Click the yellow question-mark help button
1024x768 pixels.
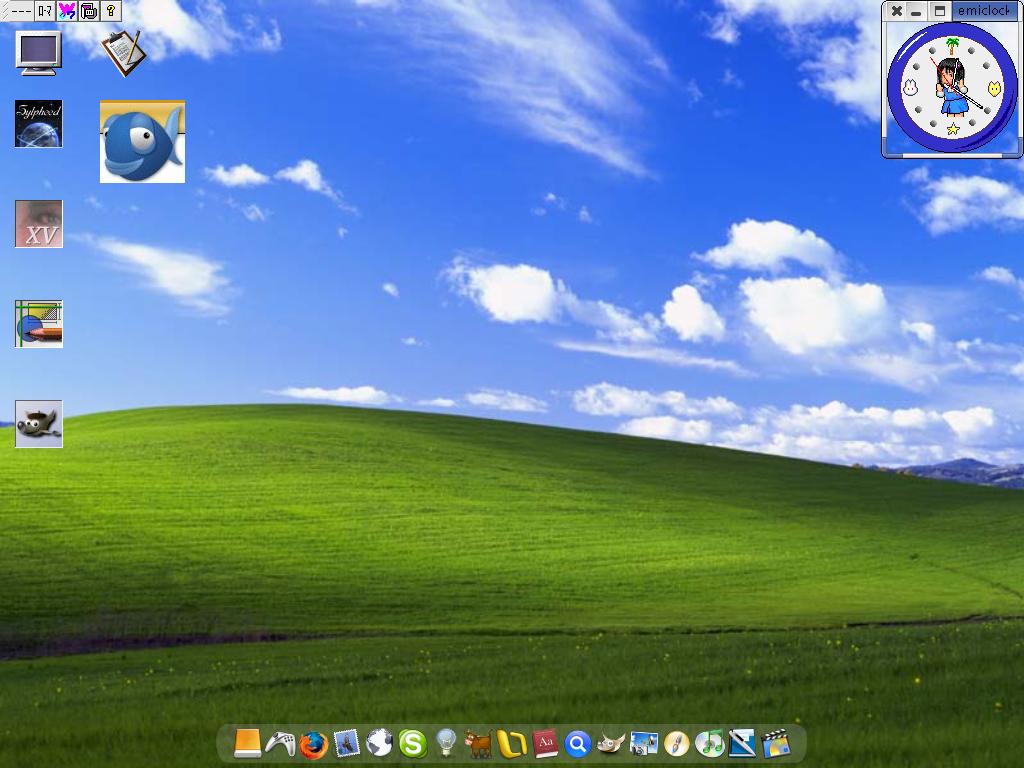[x=111, y=11]
